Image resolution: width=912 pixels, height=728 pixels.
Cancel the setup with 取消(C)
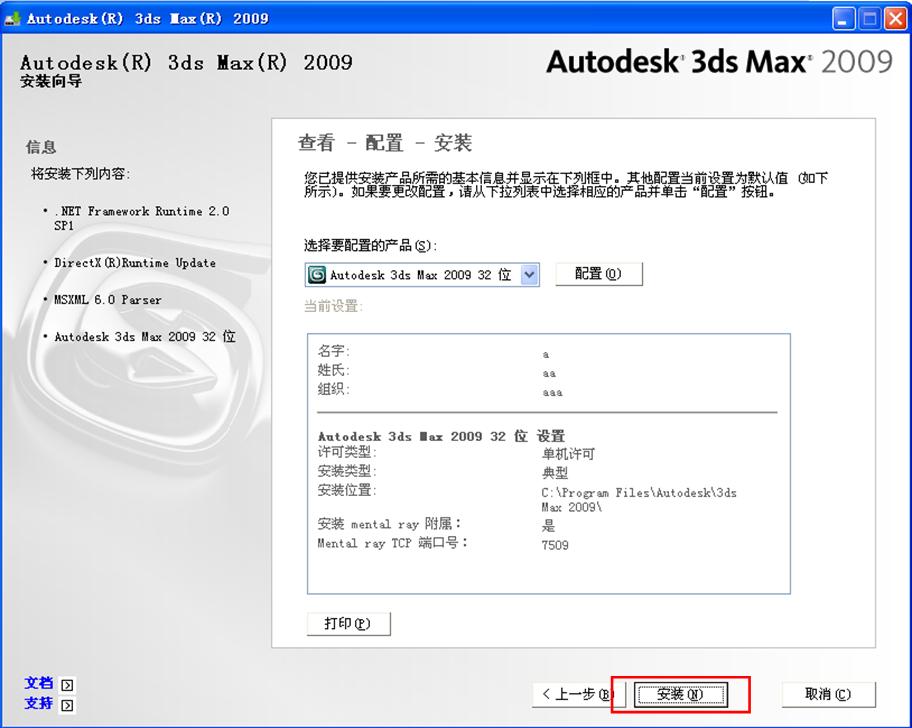[x=828, y=694]
